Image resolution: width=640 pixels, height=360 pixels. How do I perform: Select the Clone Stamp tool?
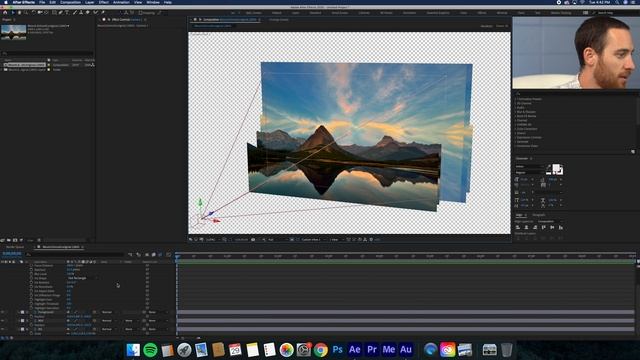point(81,13)
